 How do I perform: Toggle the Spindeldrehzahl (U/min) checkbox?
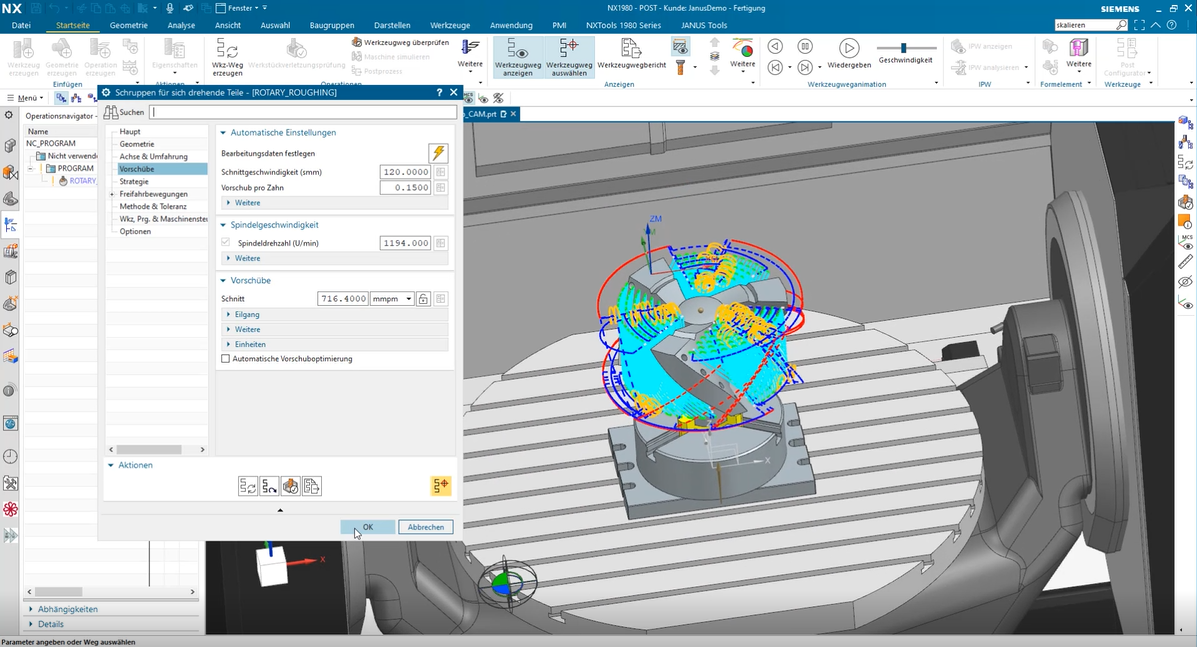click(225, 243)
